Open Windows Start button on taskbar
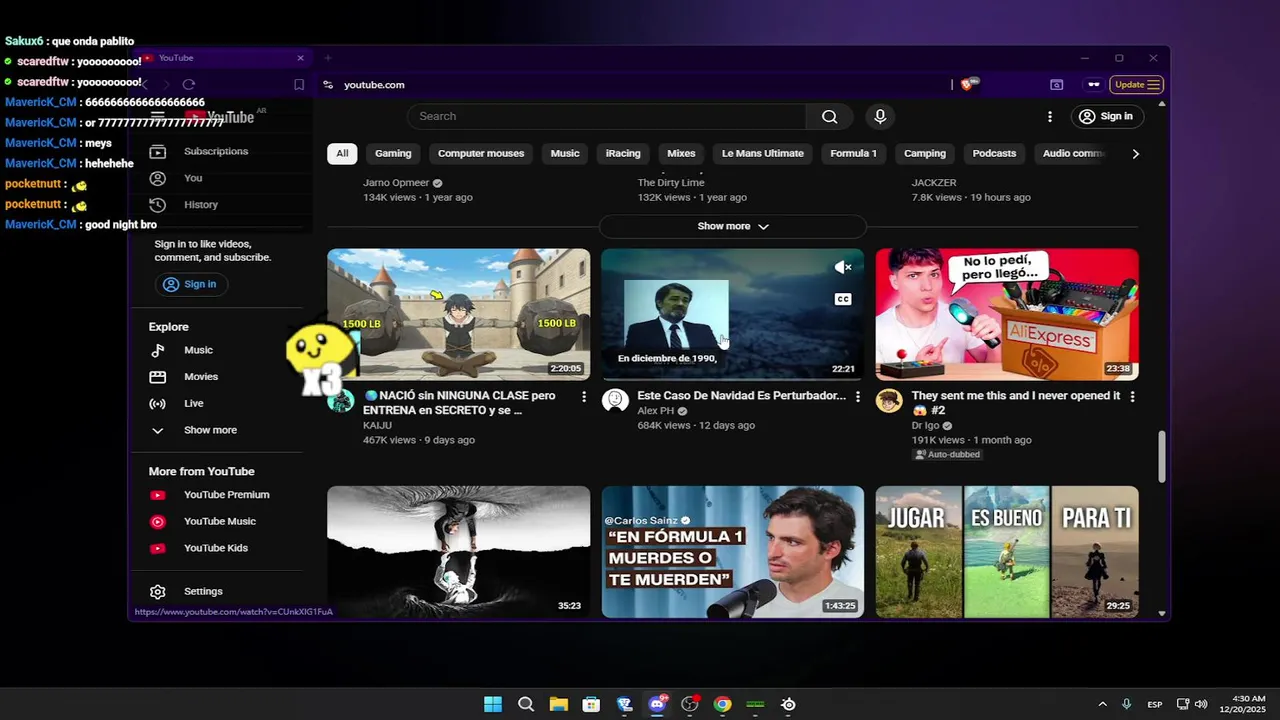Viewport: 1280px width, 720px height. (493, 704)
